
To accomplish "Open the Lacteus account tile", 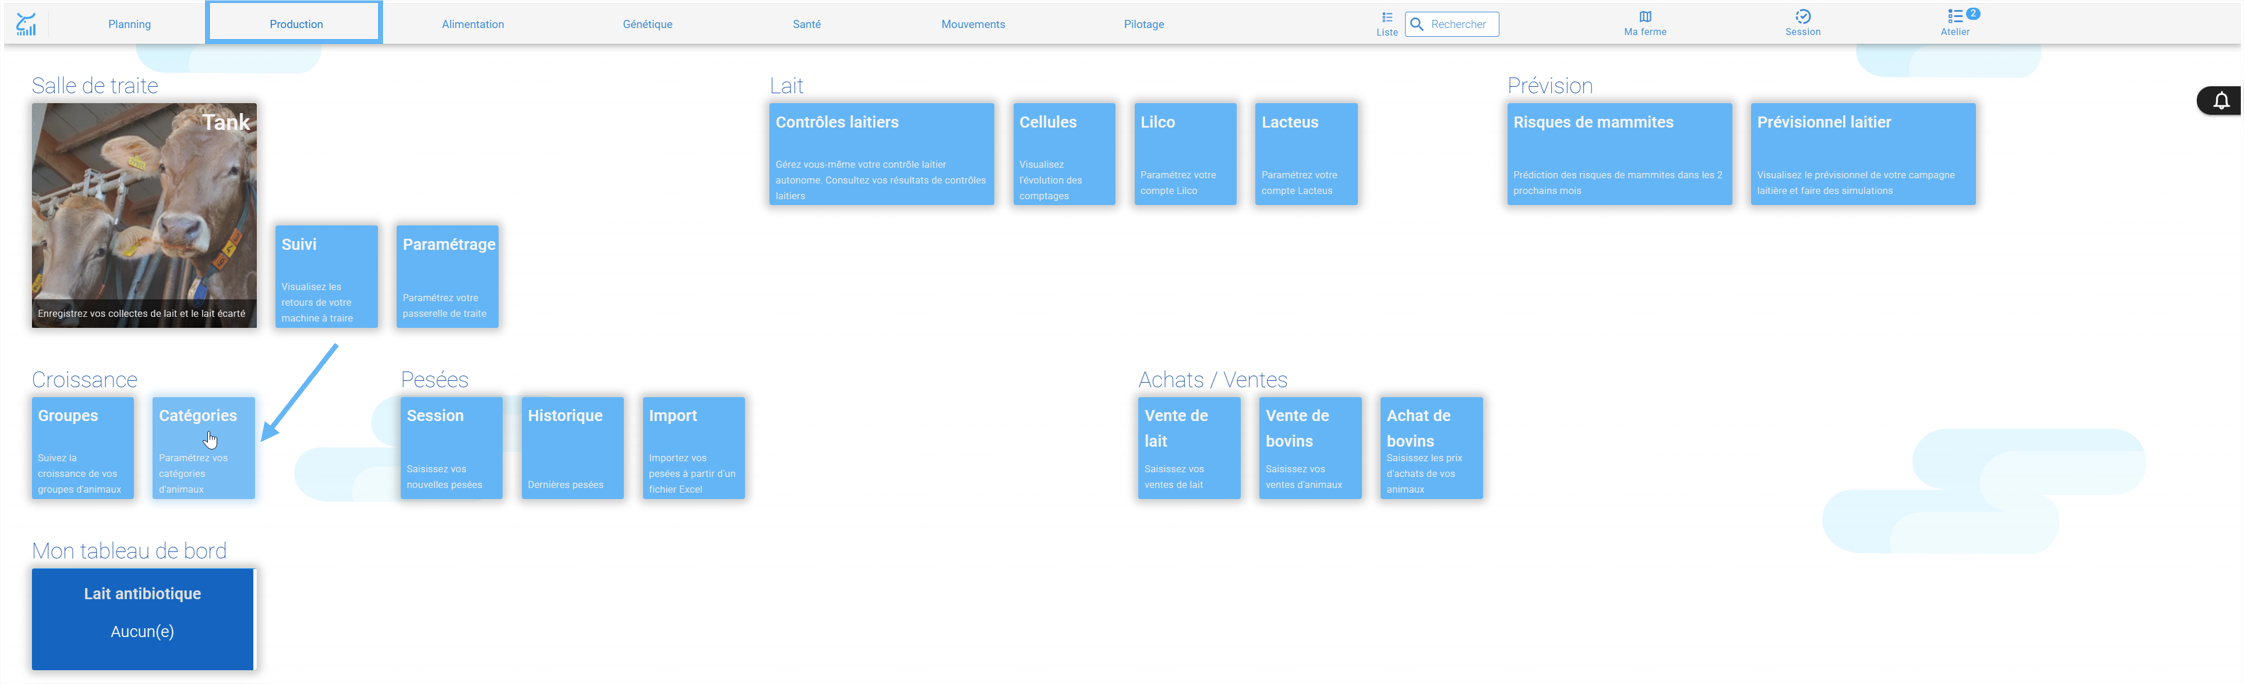I will pyautogui.click(x=1306, y=154).
